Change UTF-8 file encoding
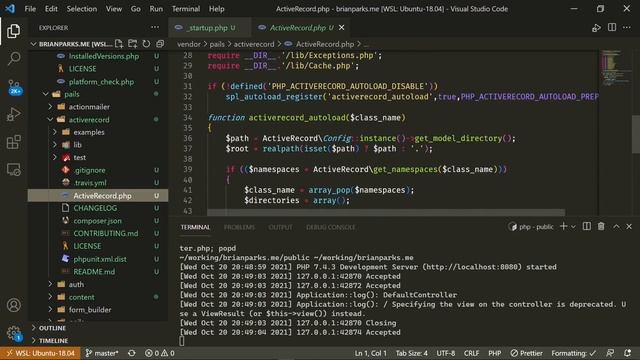Viewport: 640px width, 360px height. tap(446, 353)
